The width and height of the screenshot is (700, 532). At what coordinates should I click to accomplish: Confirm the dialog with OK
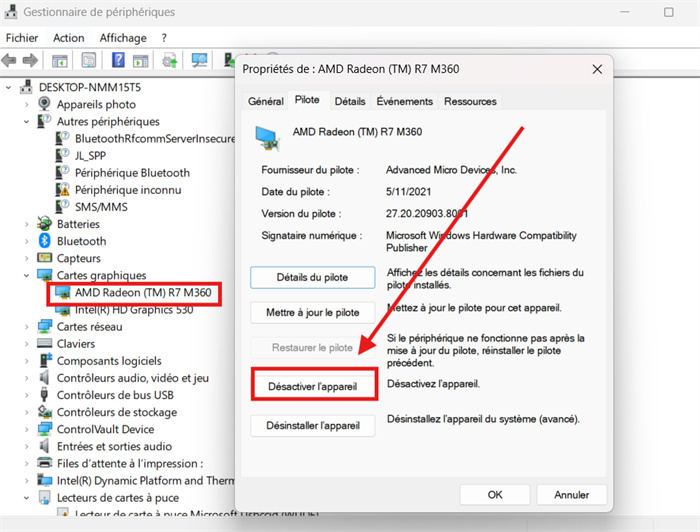pos(495,495)
